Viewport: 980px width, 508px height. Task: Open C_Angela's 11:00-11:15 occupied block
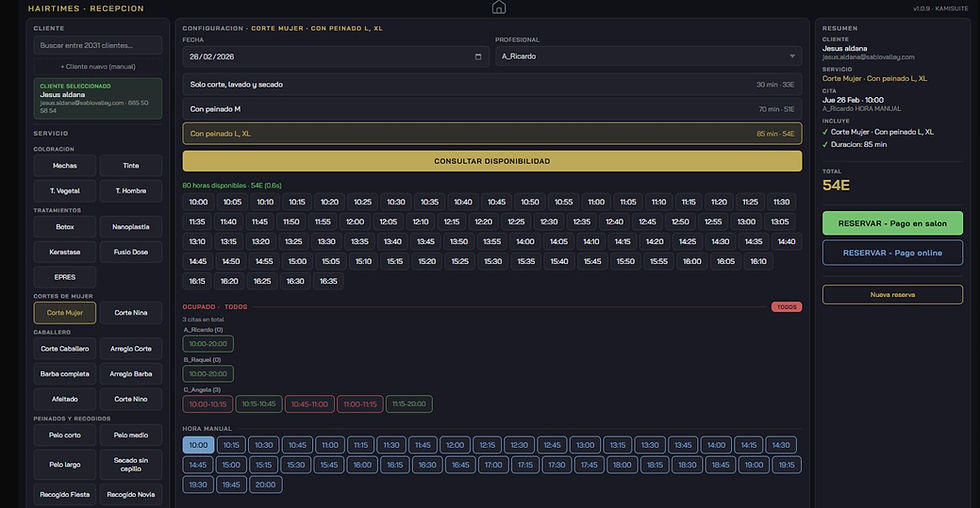pos(360,404)
